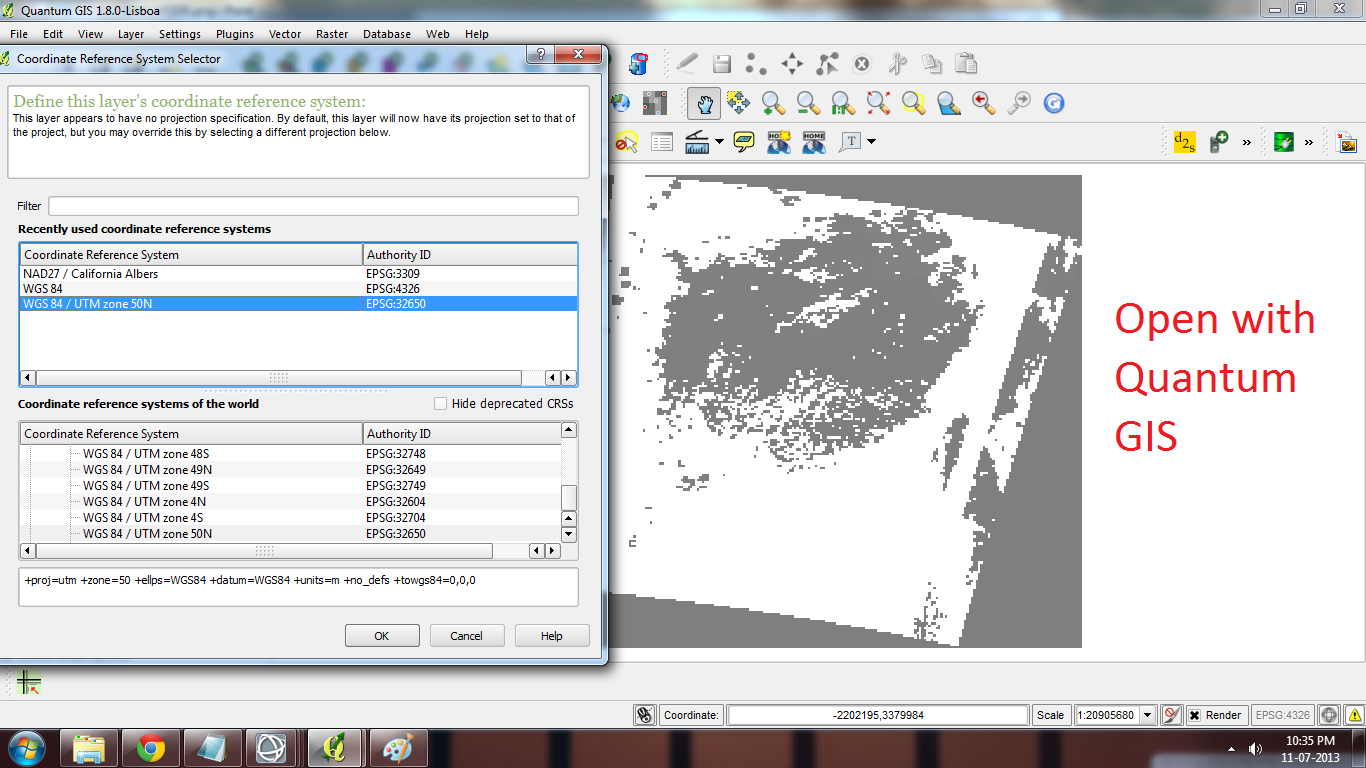Open the Database menu
Screen dimensions: 1366x768
tap(387, 34)
